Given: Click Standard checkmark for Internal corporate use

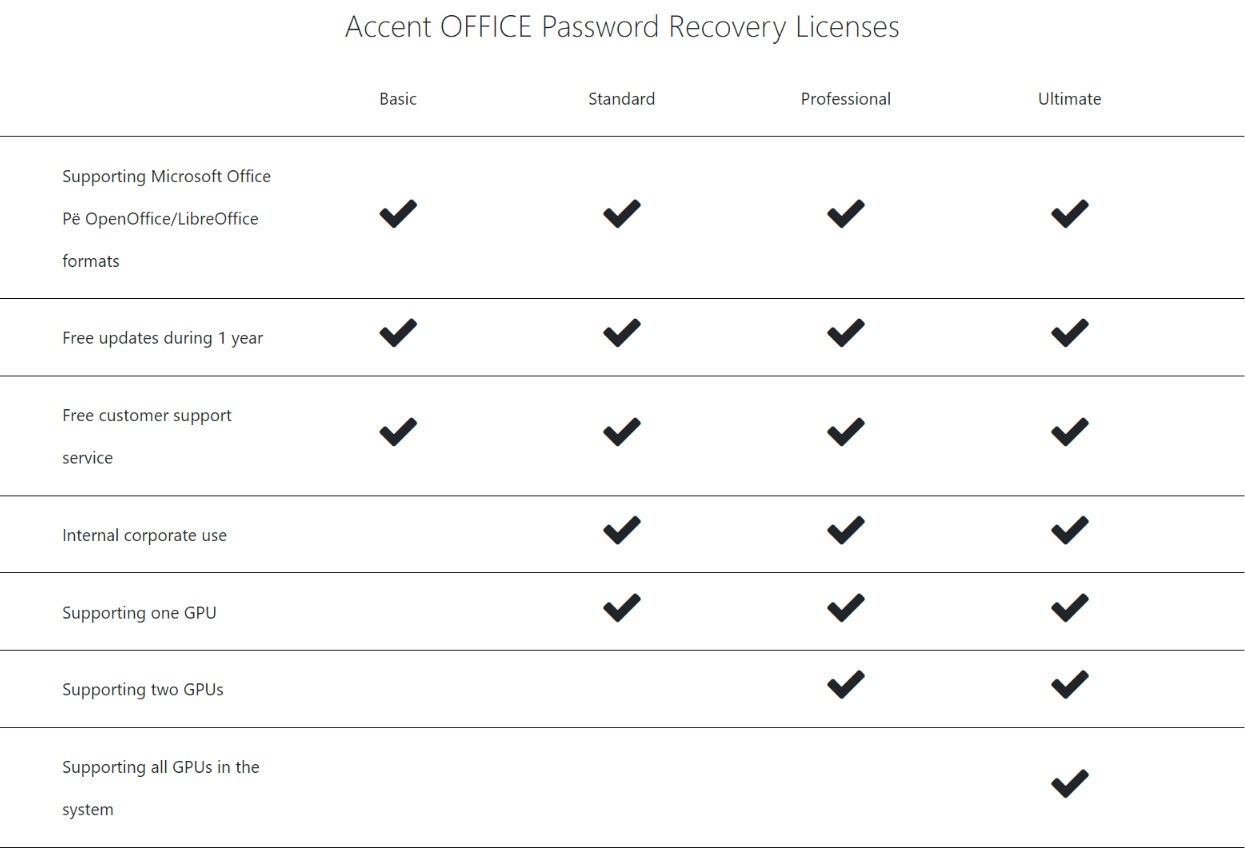Looking at the screenshot, I should (x=622, y=530).
